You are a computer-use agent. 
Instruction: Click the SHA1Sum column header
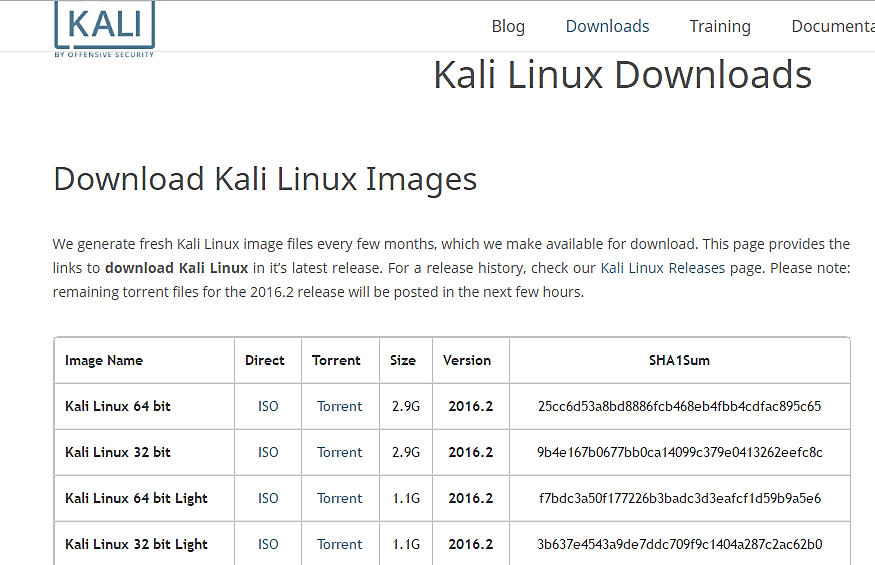679,361
